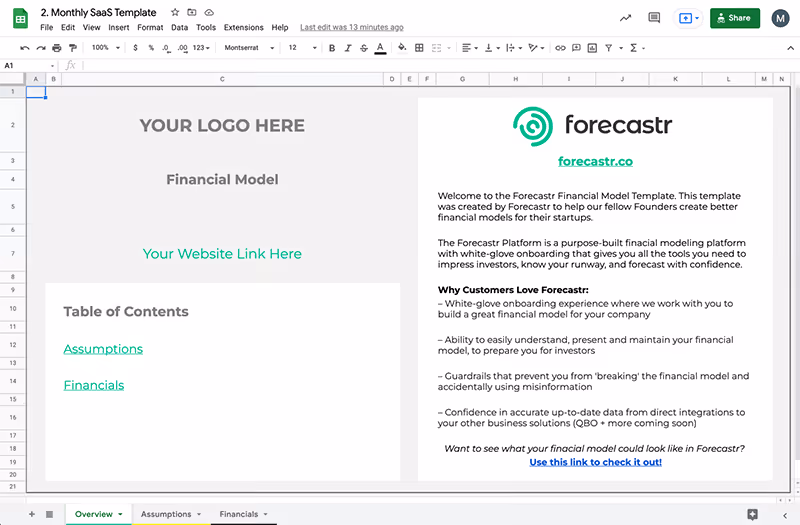Screen dimensions: 800x525
Task: Click the Redo icon in toolbar
Action: tap(41, 48)
